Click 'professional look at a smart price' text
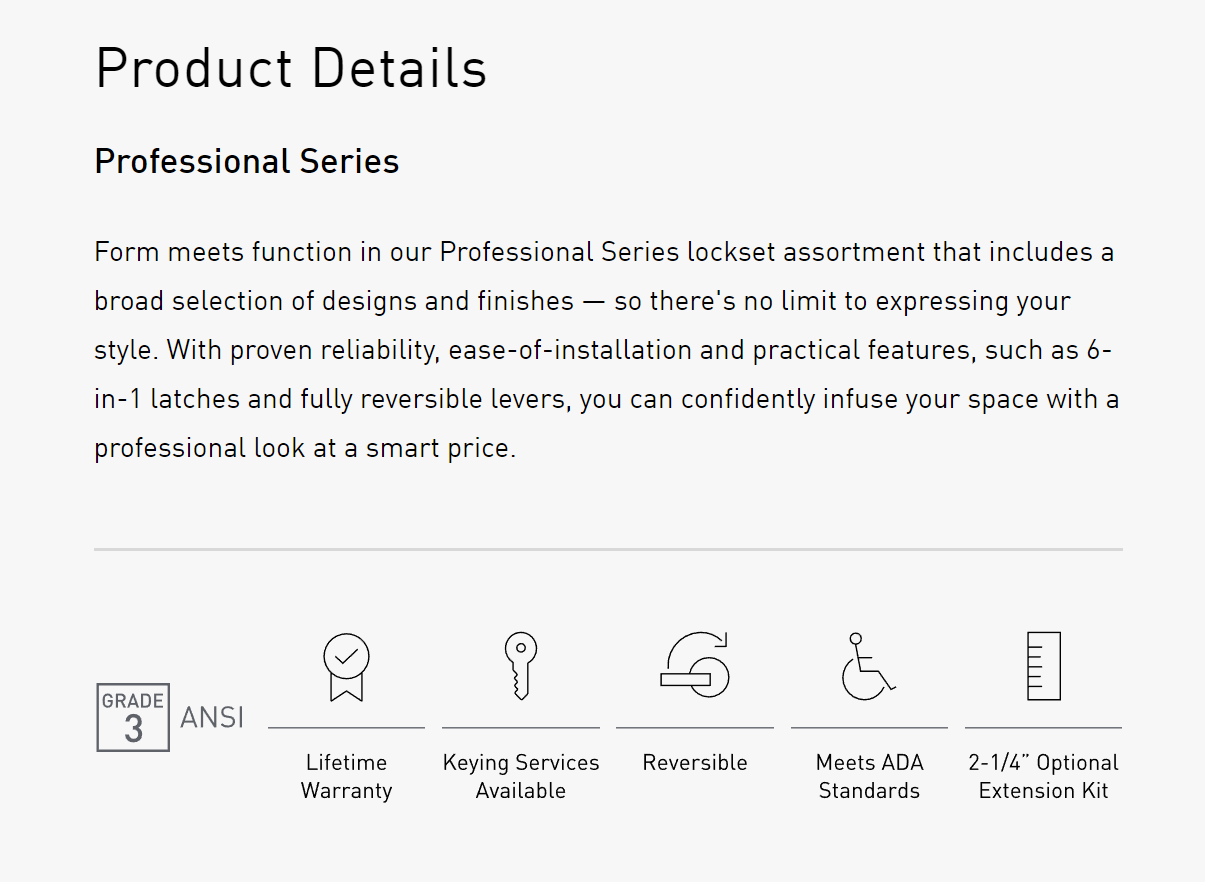1205x882 pixels. coord(305,448)
